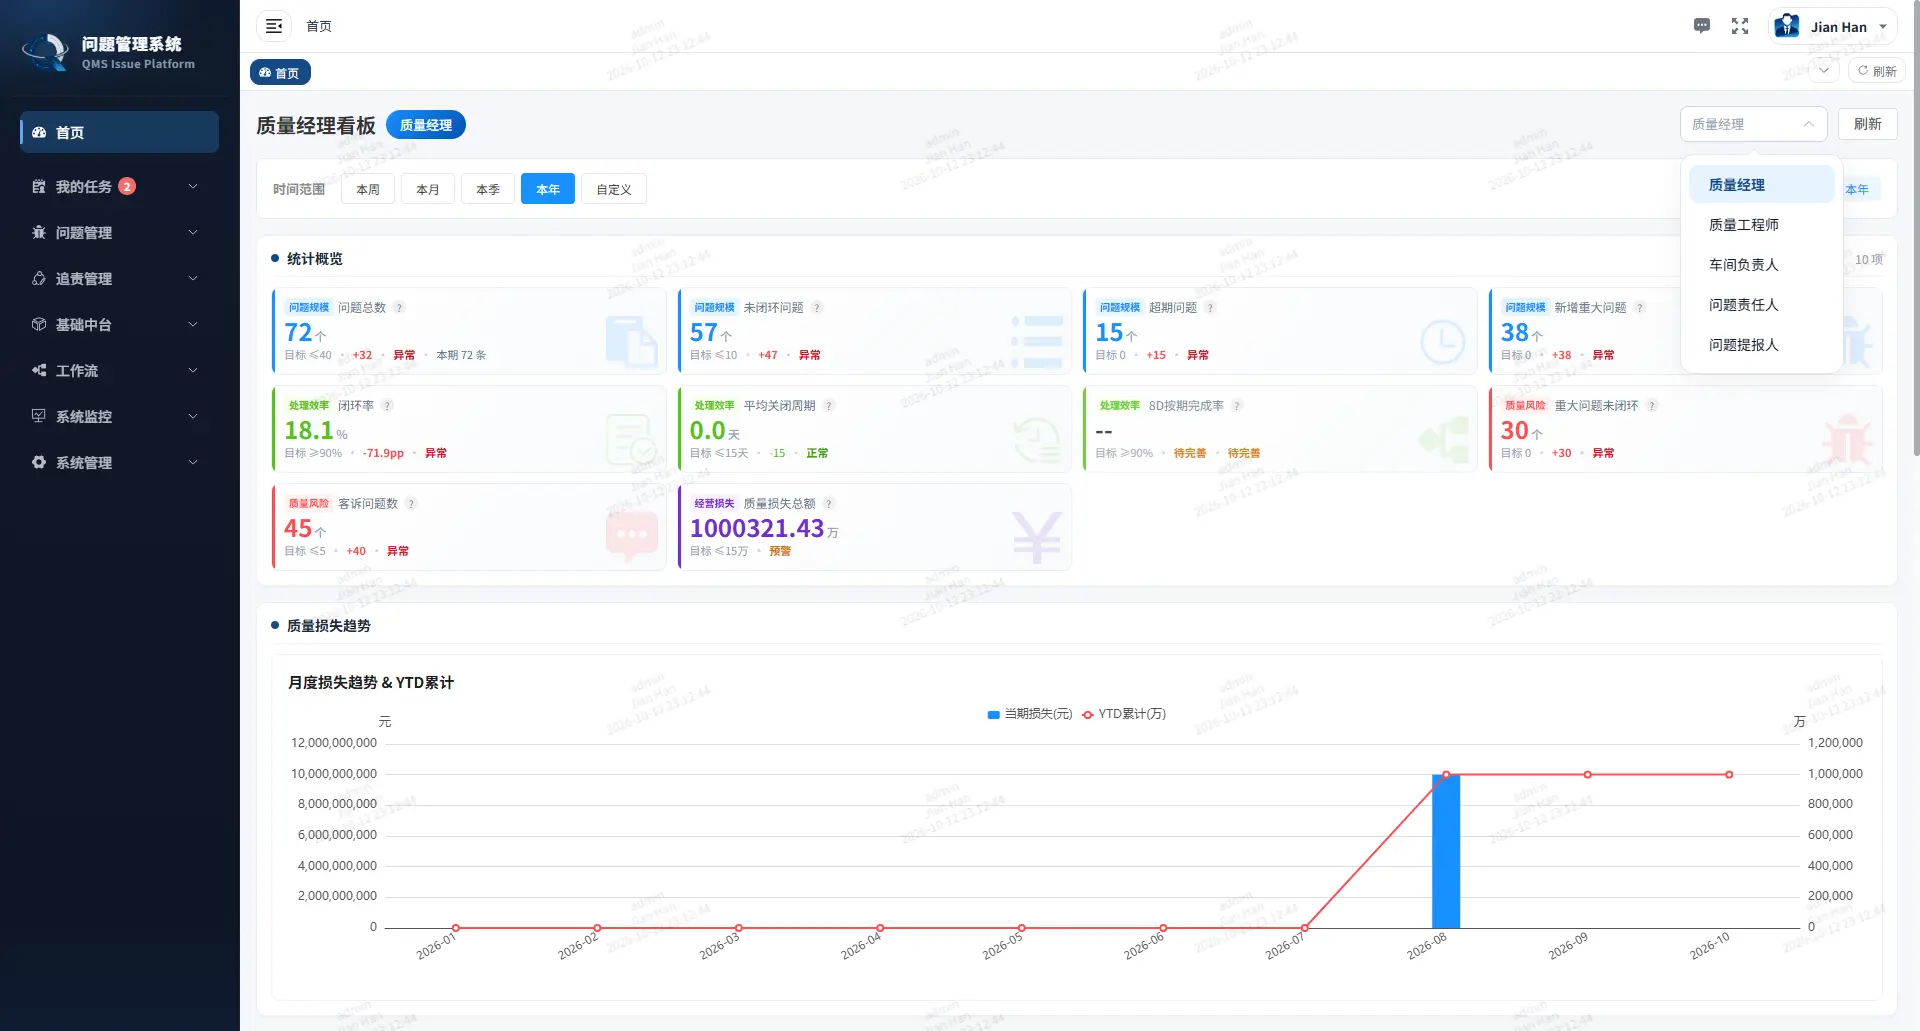
Task: Open 首页 in the sidebar navigation
Action: click(119, 132)
